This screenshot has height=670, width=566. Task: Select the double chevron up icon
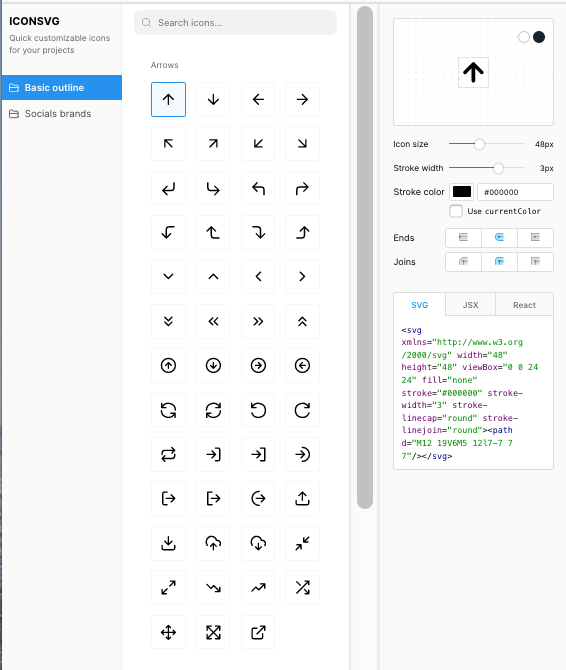click(302, 321)
